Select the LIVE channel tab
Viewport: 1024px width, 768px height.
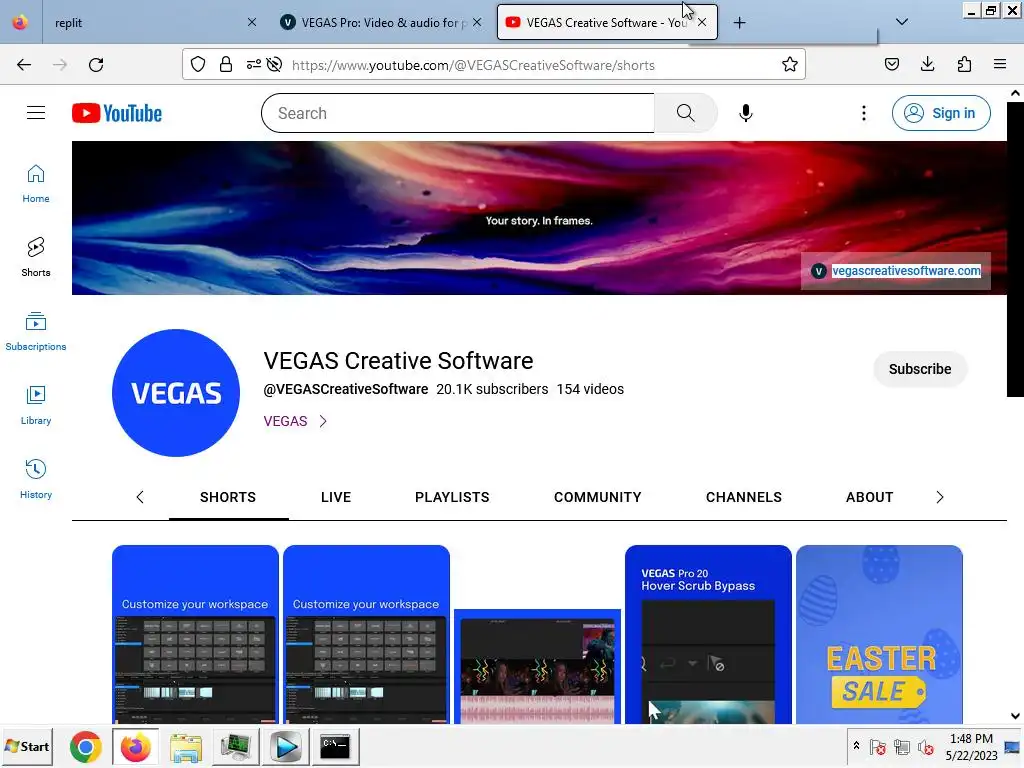pos(336,498)
